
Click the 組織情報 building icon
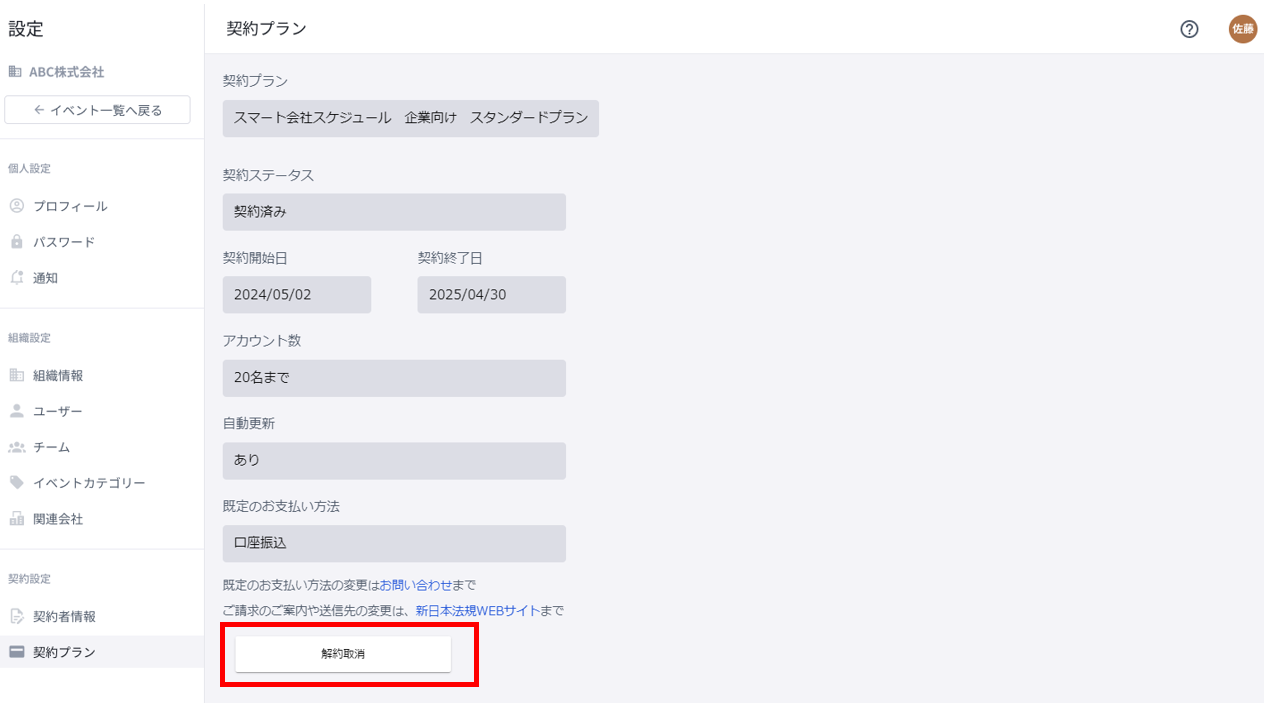[16, 375]
